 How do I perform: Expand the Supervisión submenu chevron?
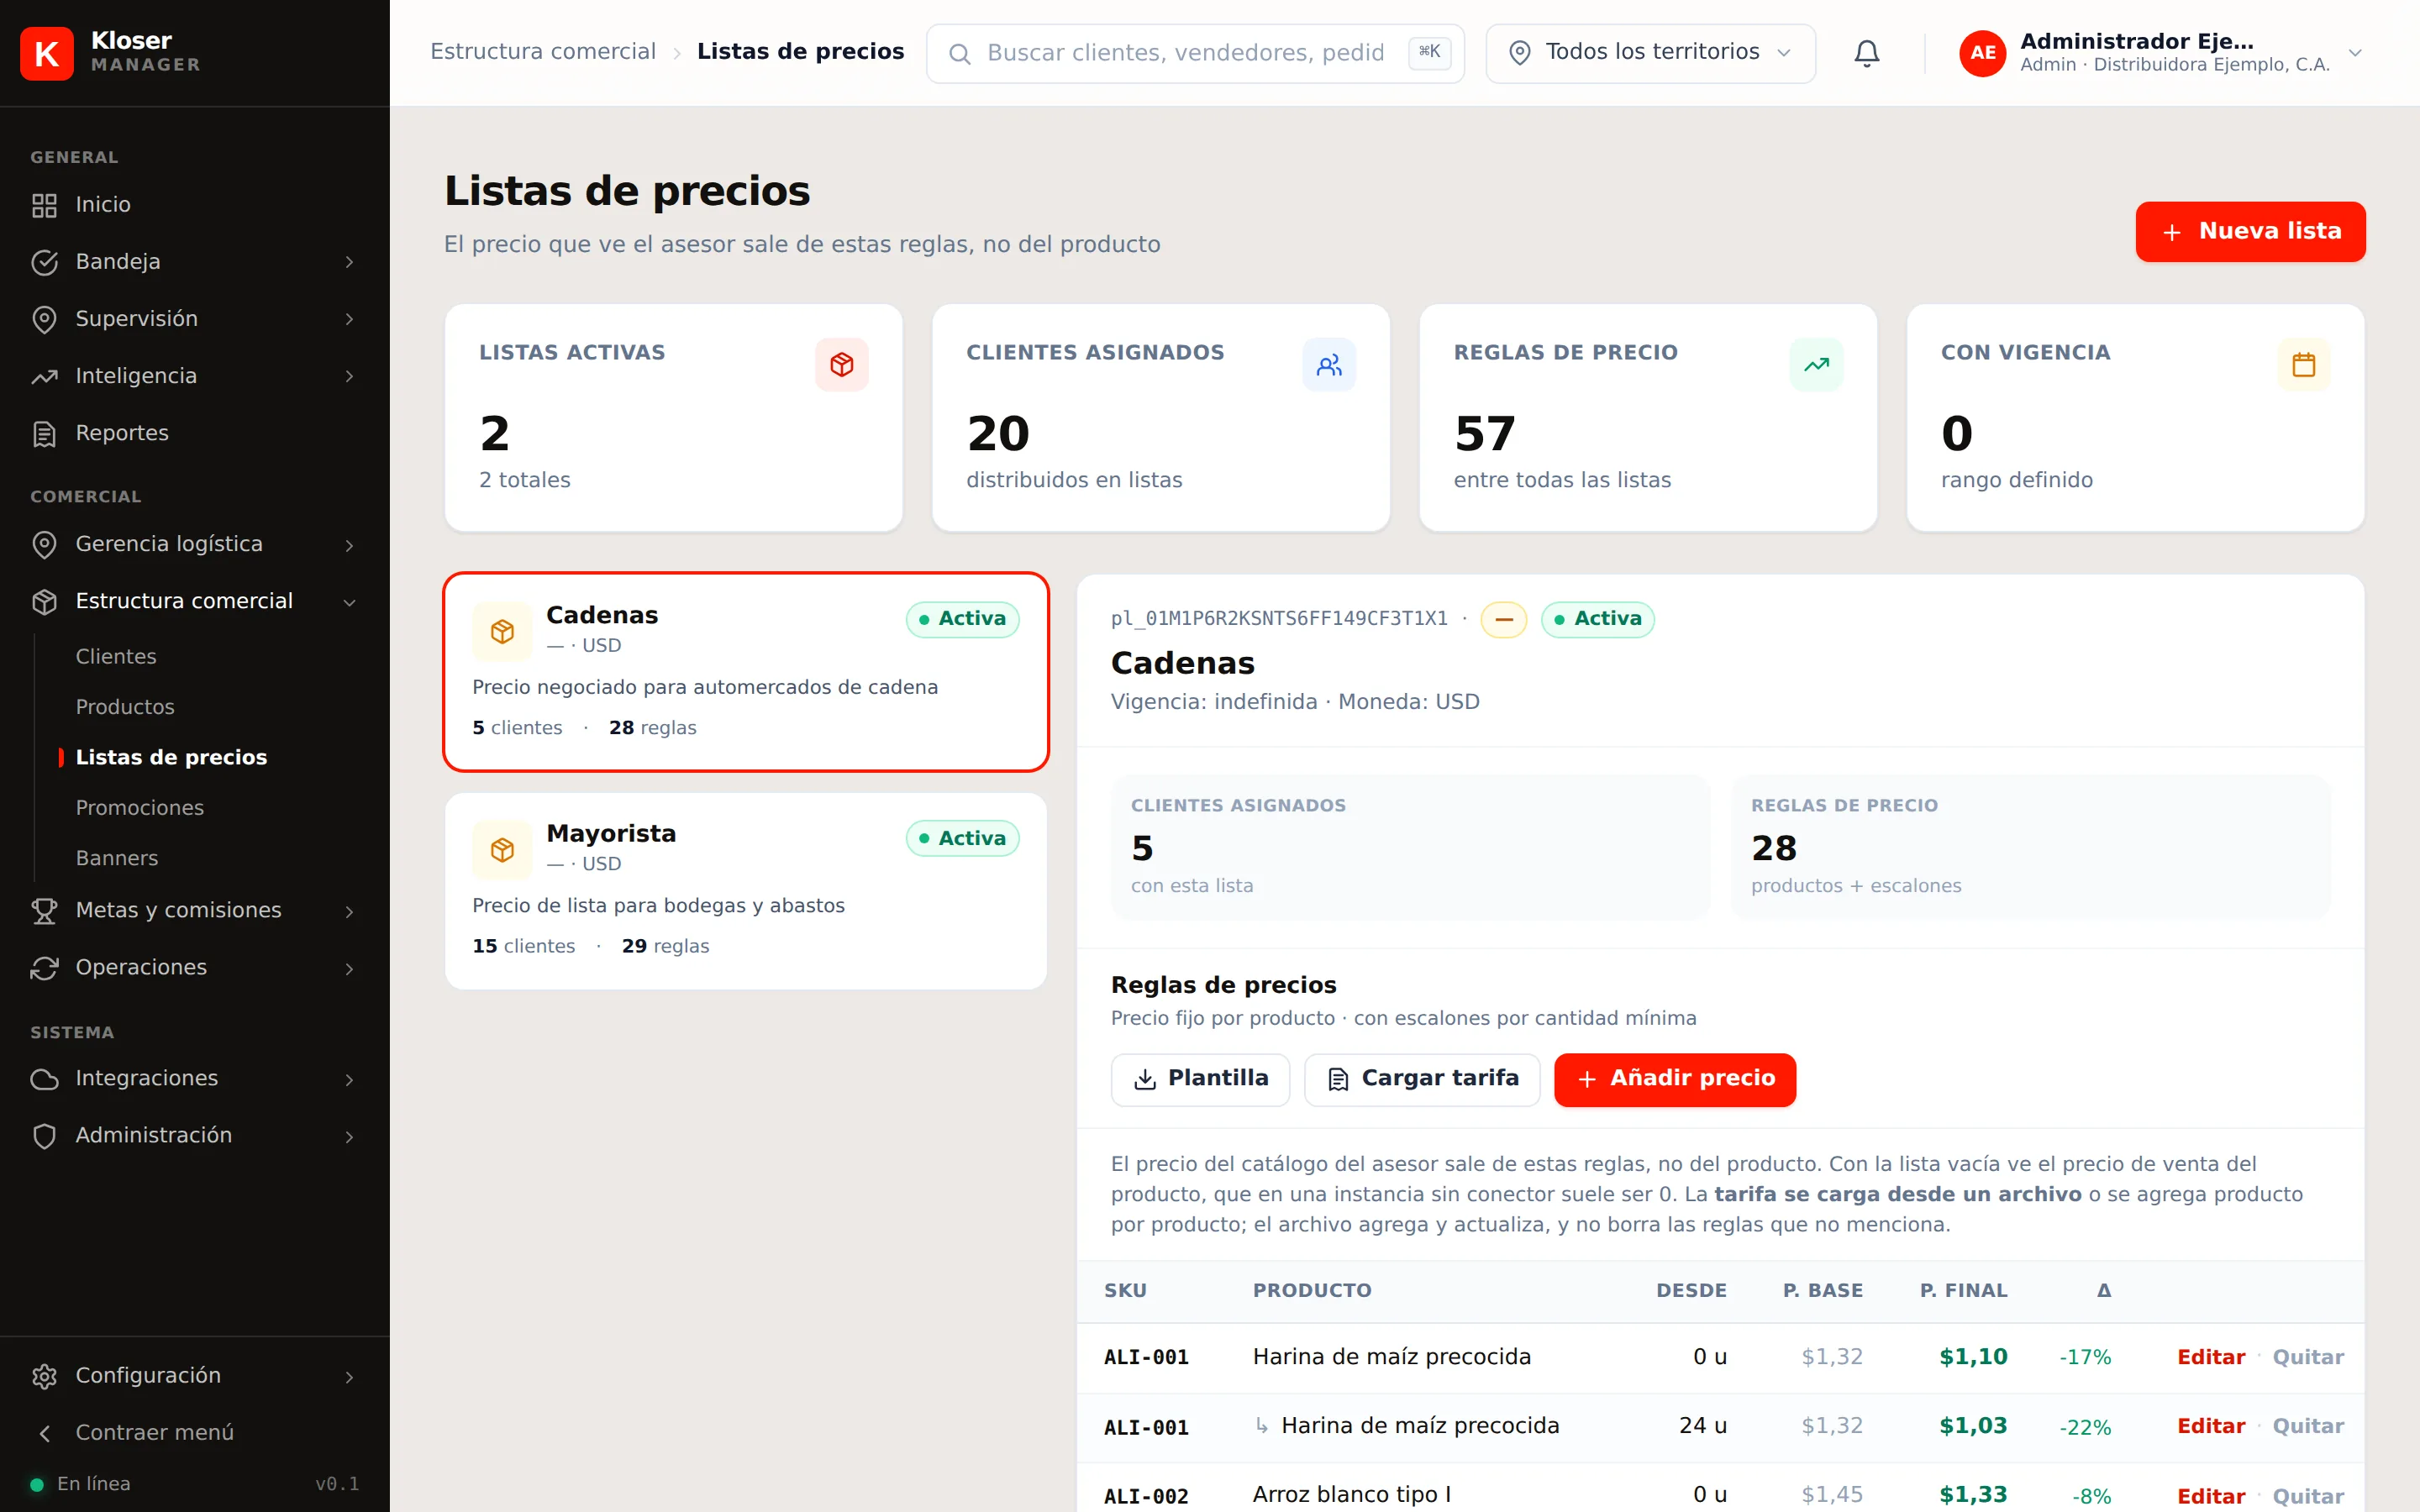click(x=349, y=319)
